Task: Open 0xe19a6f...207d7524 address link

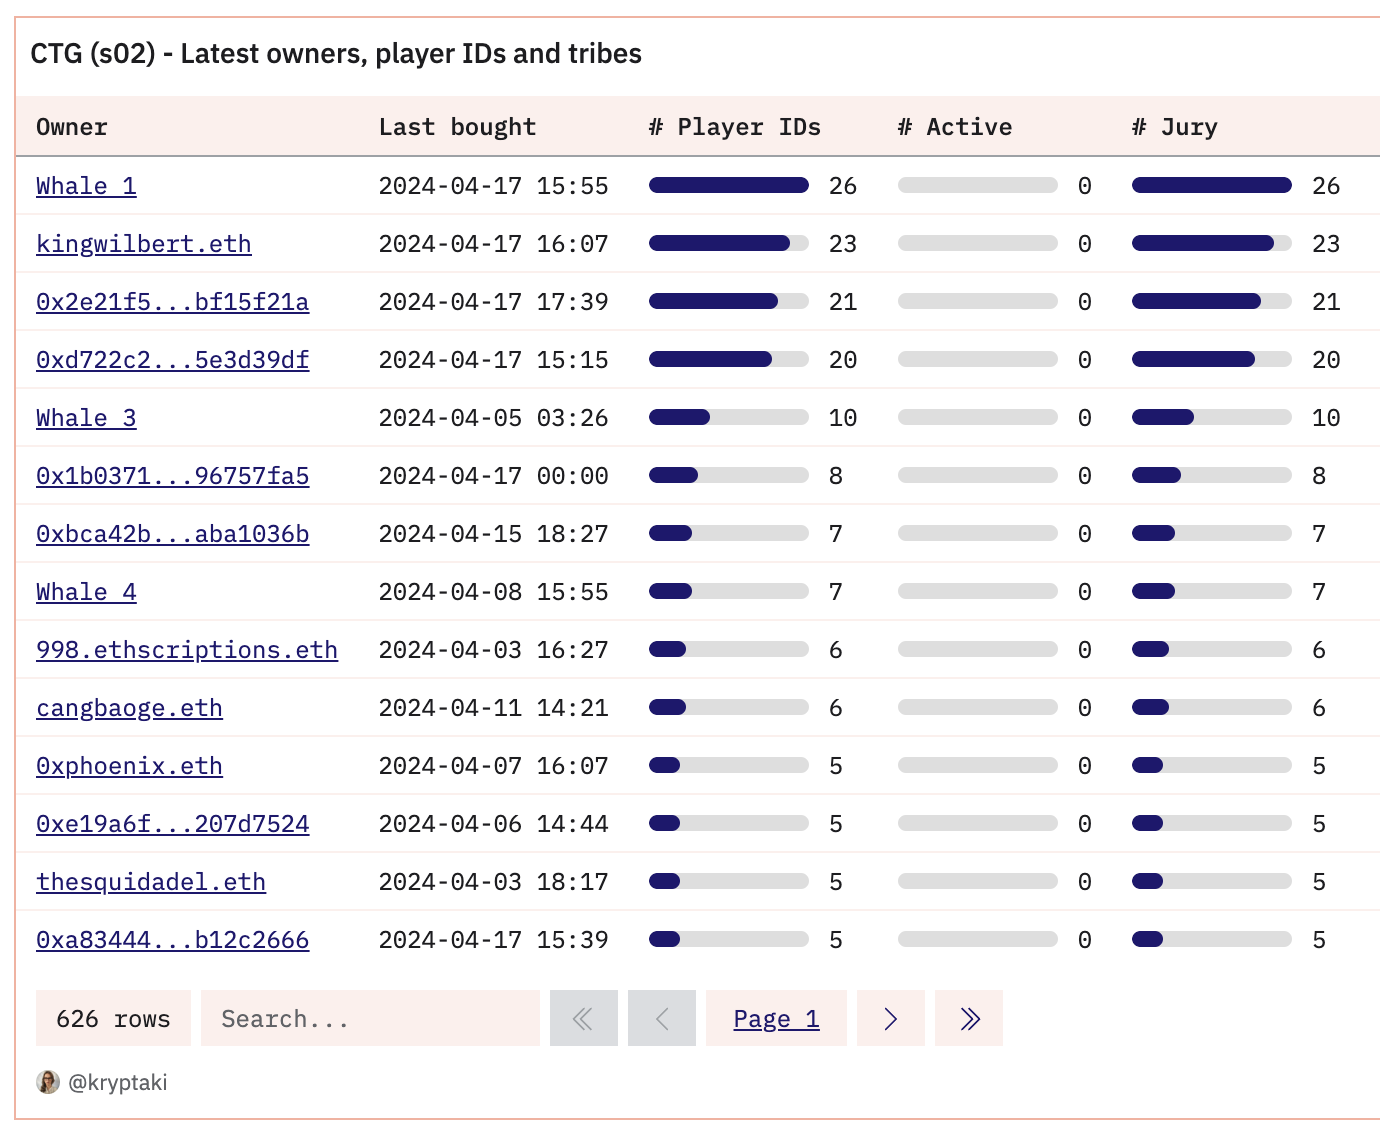Action: click(x=172, y=824)
